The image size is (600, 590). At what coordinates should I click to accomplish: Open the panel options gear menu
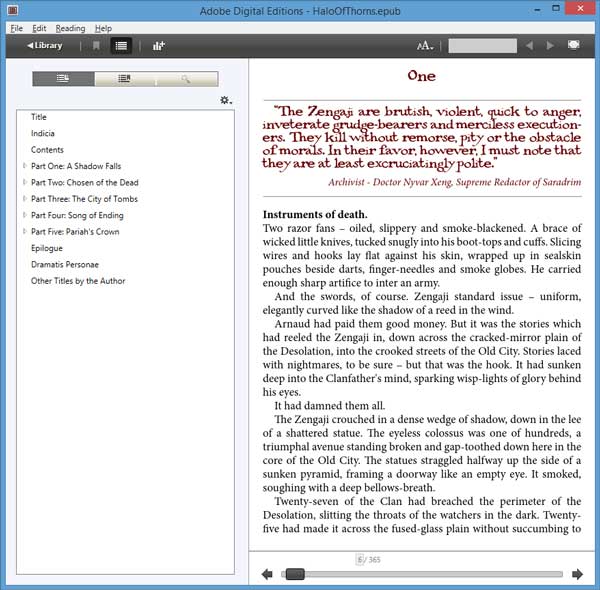point(225,100)
